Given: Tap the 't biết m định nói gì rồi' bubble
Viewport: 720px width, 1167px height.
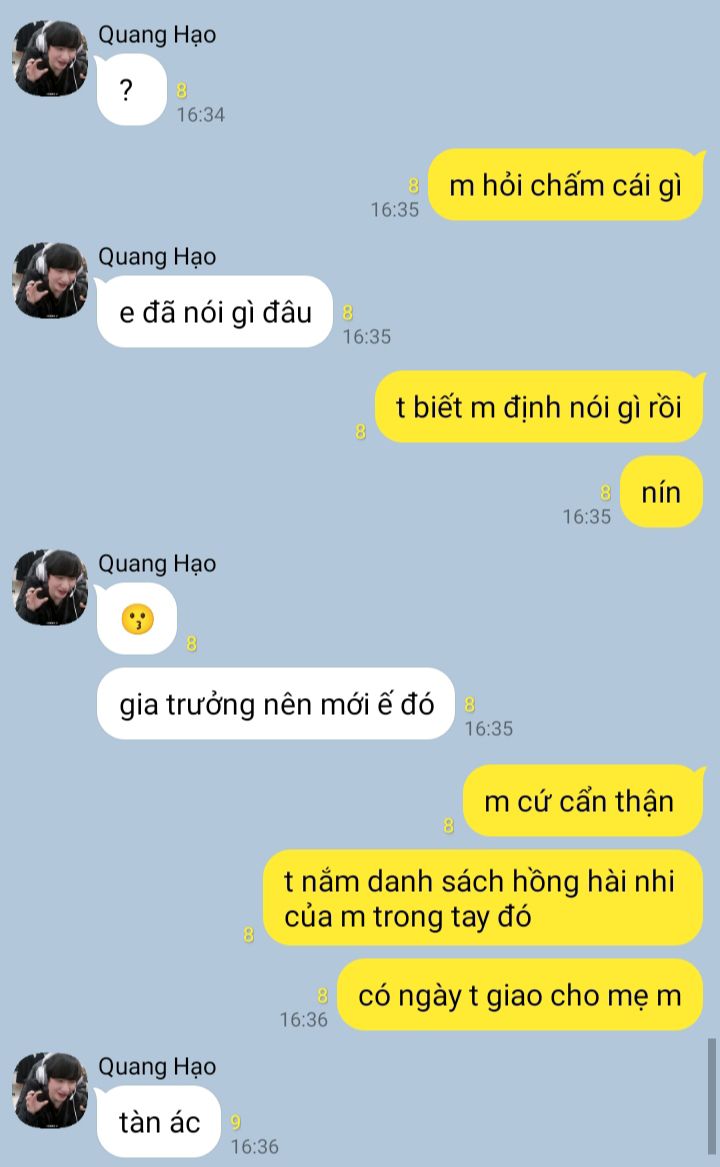Looking at the screenshot, I should (539, 406).
